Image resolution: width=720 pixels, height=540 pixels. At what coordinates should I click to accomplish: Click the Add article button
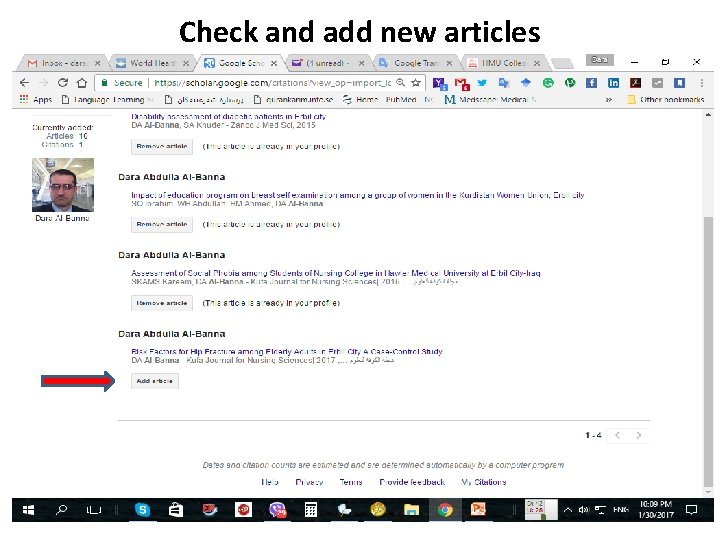click(155, 381)
